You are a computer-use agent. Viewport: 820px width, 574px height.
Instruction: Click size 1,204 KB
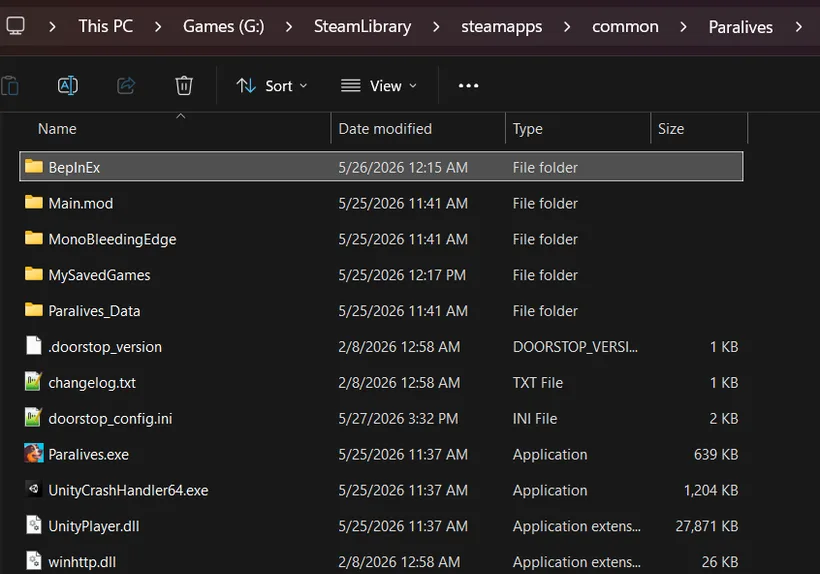[x=711, y=490]
